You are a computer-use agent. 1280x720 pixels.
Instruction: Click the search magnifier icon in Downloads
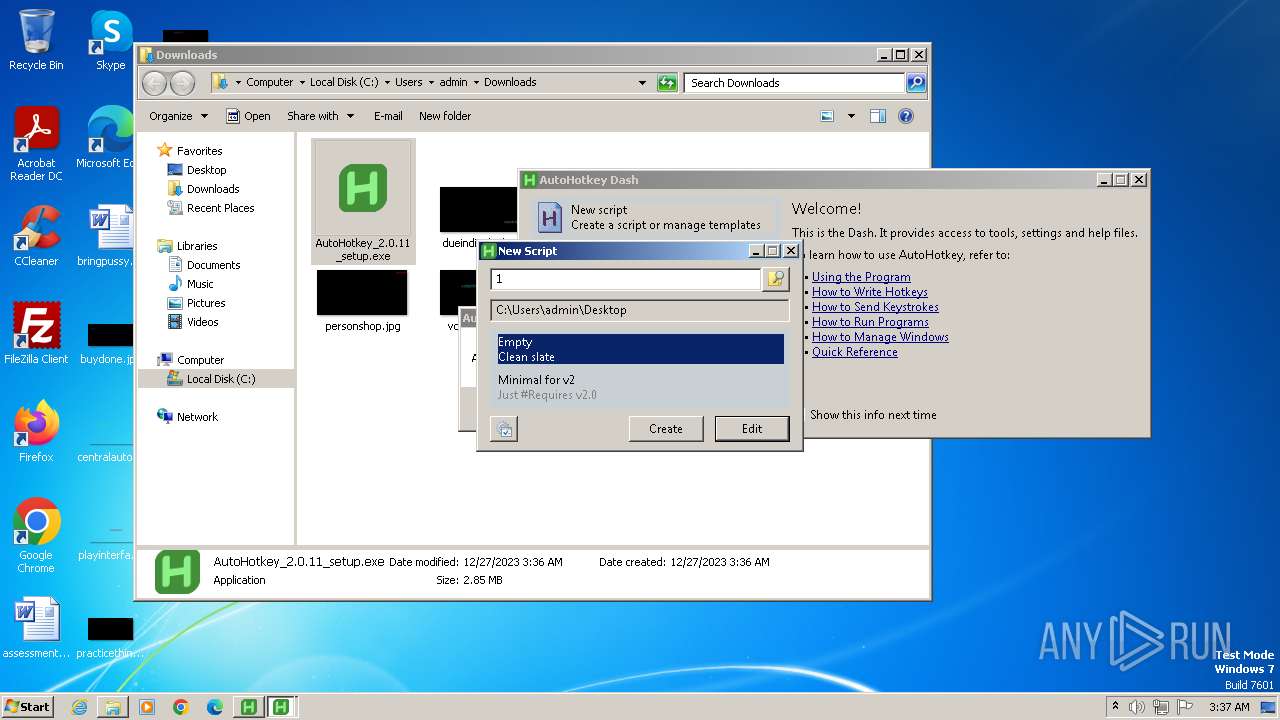915,83
